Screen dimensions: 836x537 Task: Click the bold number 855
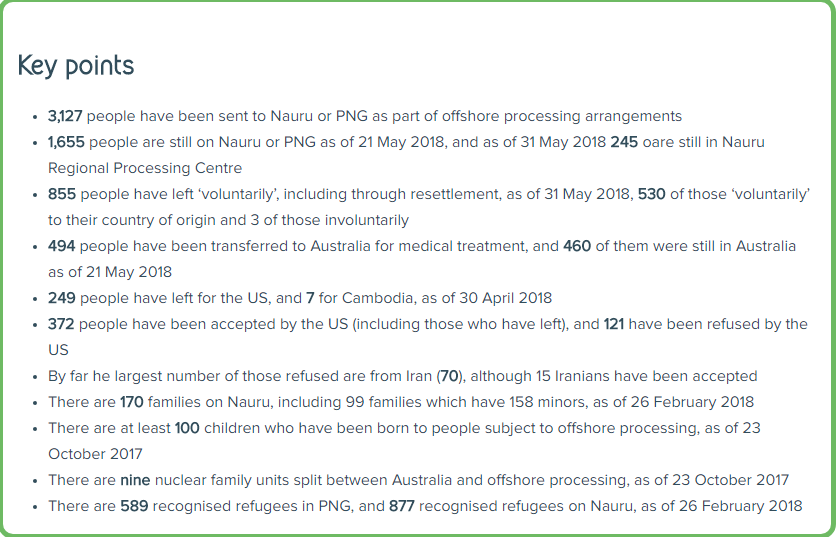click(x=61, y=194)
